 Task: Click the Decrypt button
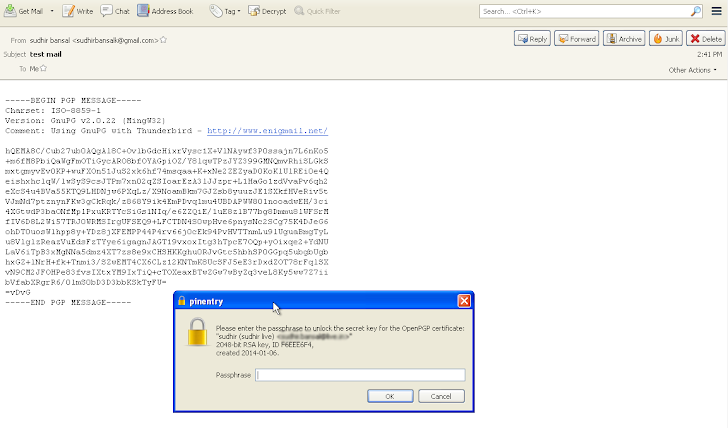pyautogui.click(x=267, y=11)
